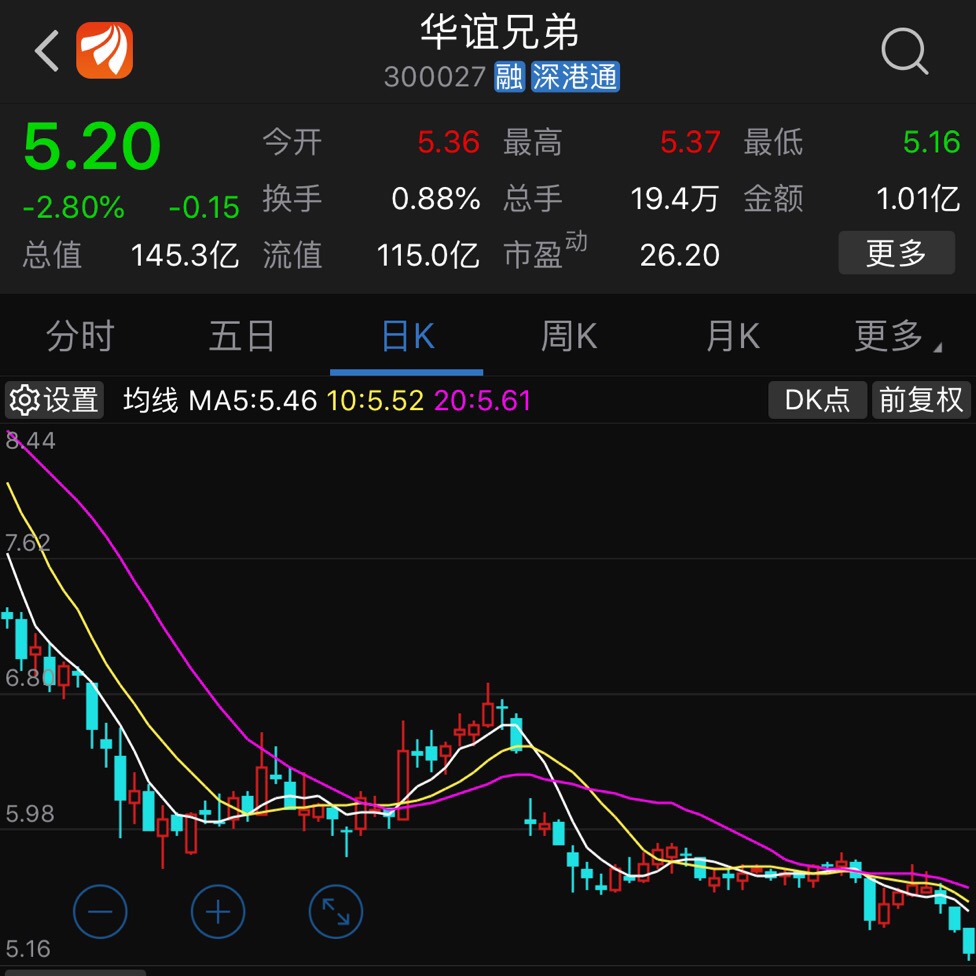Screen dimensions: 976x976
Task: Open the search magnifier icon
Action: tap(904, 51)
